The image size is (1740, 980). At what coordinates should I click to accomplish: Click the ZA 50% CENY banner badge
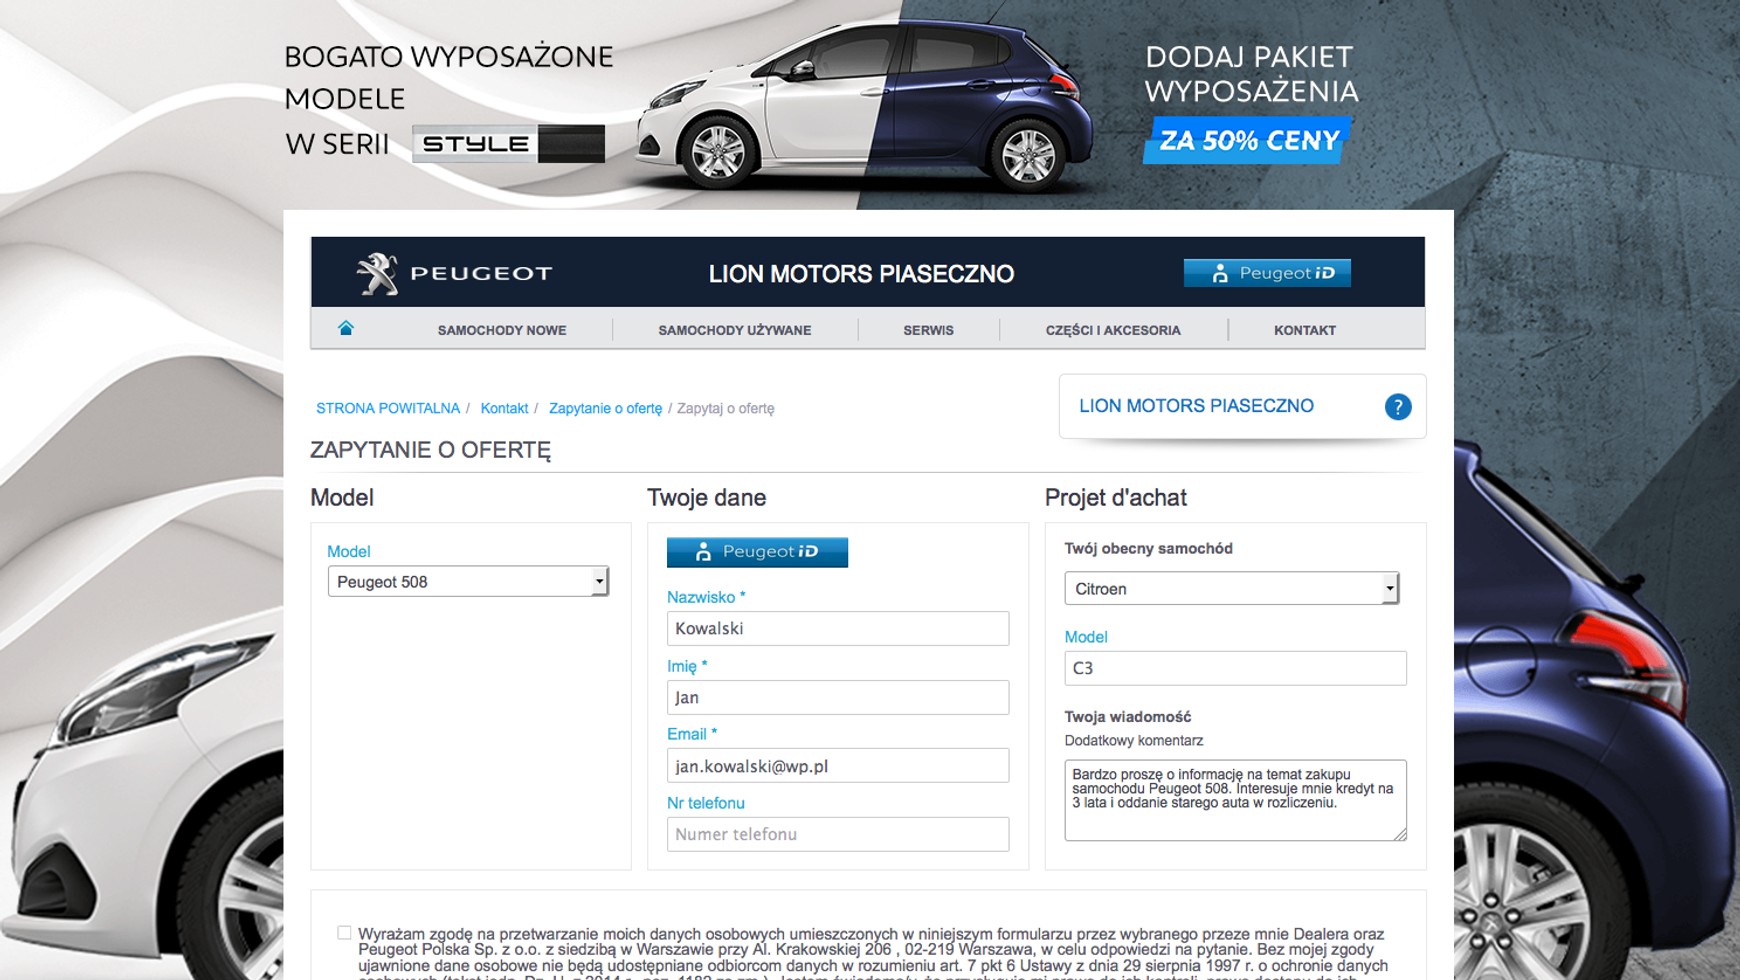[1247, 141]
